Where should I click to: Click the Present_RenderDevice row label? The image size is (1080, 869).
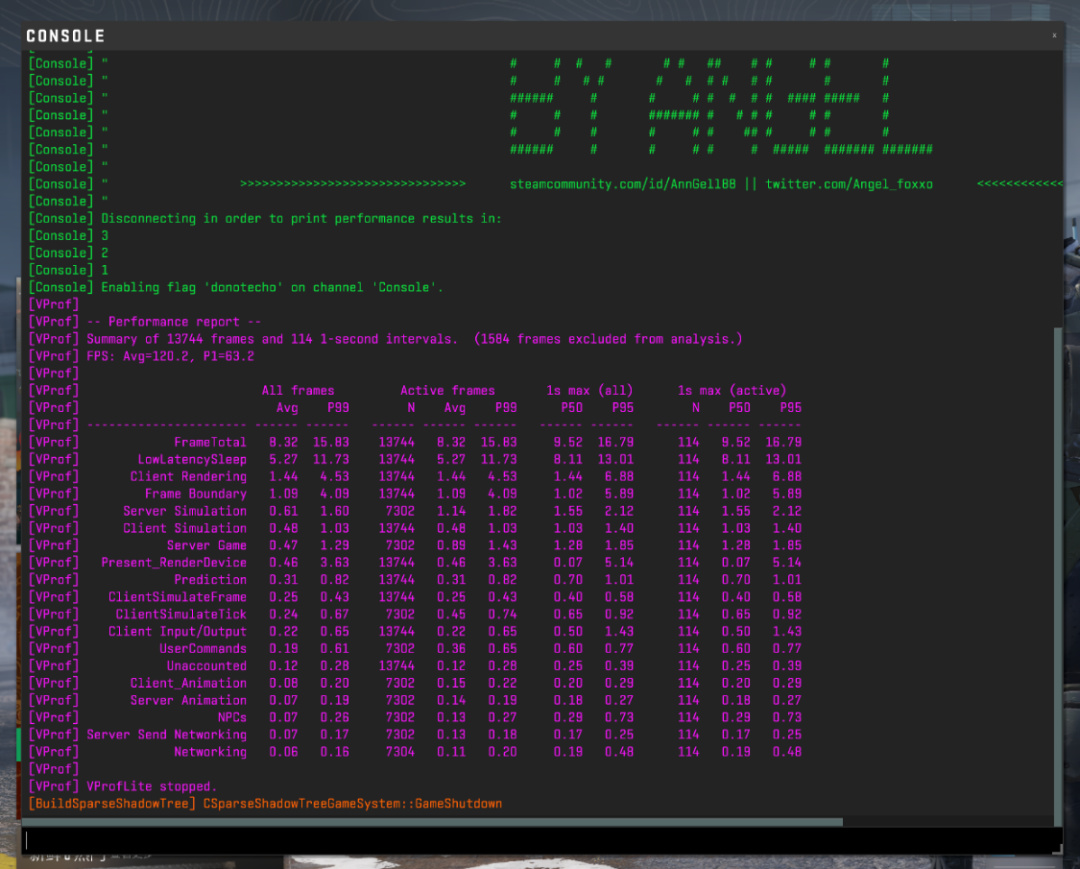pos(174,563)
